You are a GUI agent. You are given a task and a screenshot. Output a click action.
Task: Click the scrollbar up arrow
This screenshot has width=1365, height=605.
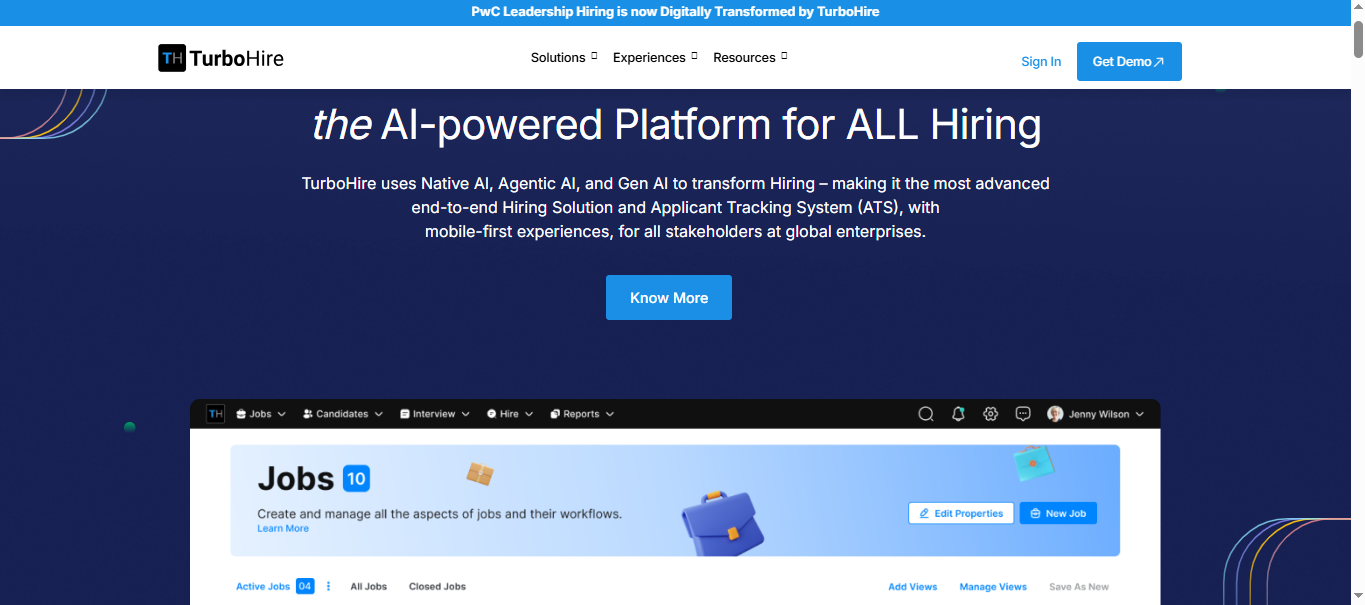pyautogui.click(x=1358, y=8)
